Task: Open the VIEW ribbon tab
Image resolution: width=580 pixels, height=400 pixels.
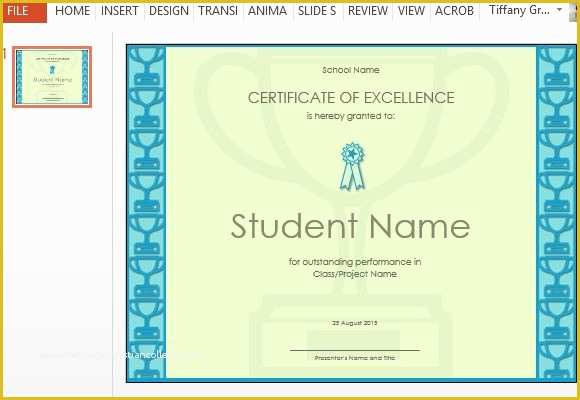Action: click(x=411, y=11)
